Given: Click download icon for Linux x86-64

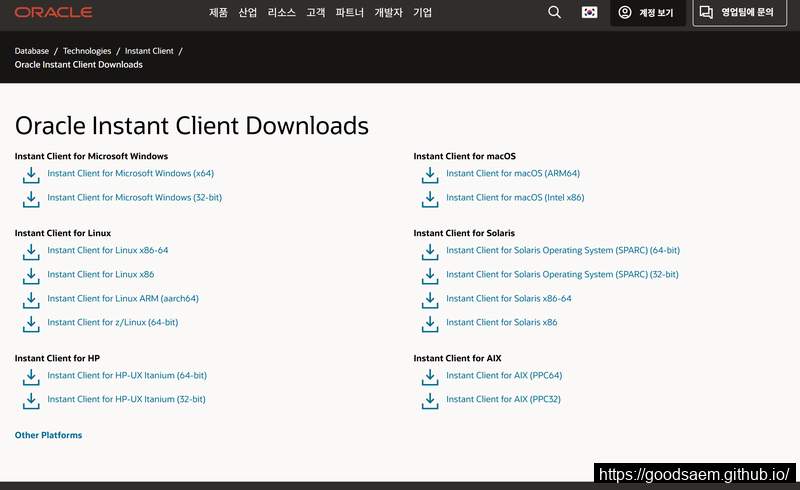Looking at the screenshot, I should coord(31,252).
